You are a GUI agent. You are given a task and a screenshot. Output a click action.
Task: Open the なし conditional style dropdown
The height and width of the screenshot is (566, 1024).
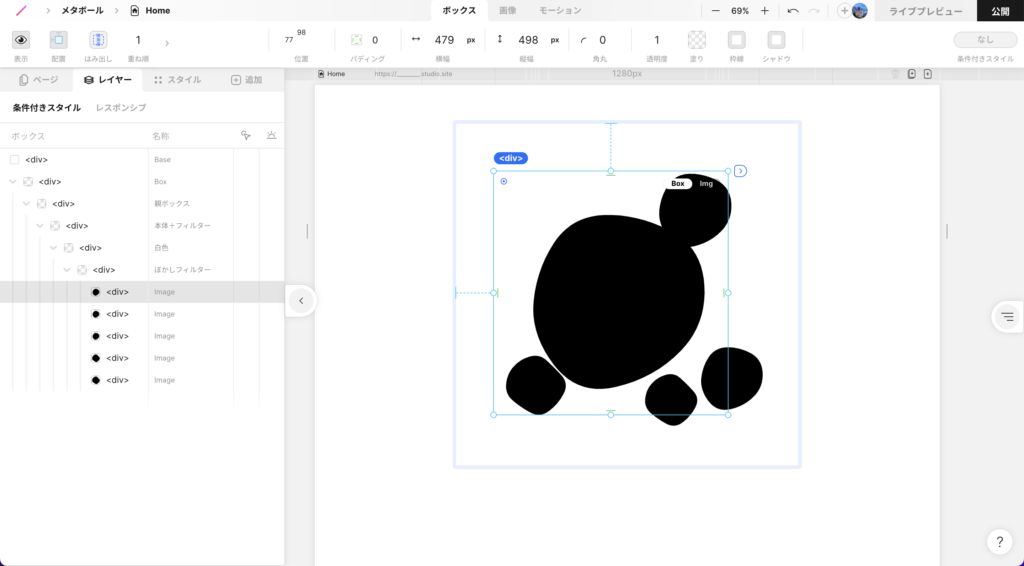click(x=985, y=40)
